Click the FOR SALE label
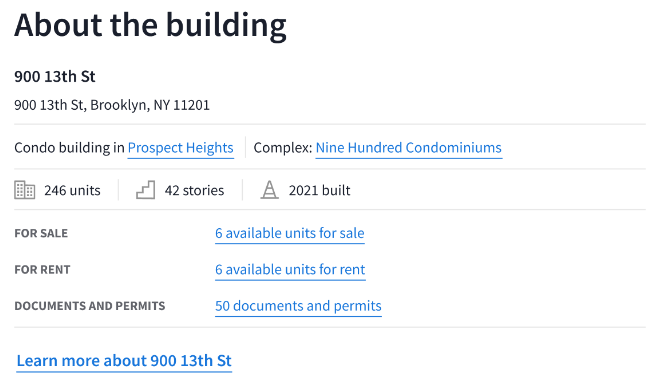Screen dimensions: 664x389 click(41, 233)
